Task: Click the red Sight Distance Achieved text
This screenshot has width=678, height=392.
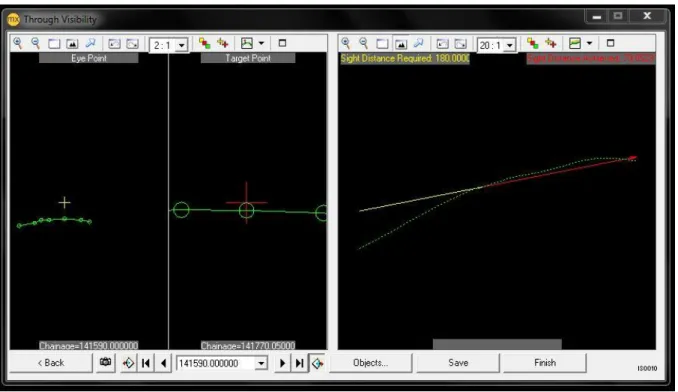Action: click(591, 58)
